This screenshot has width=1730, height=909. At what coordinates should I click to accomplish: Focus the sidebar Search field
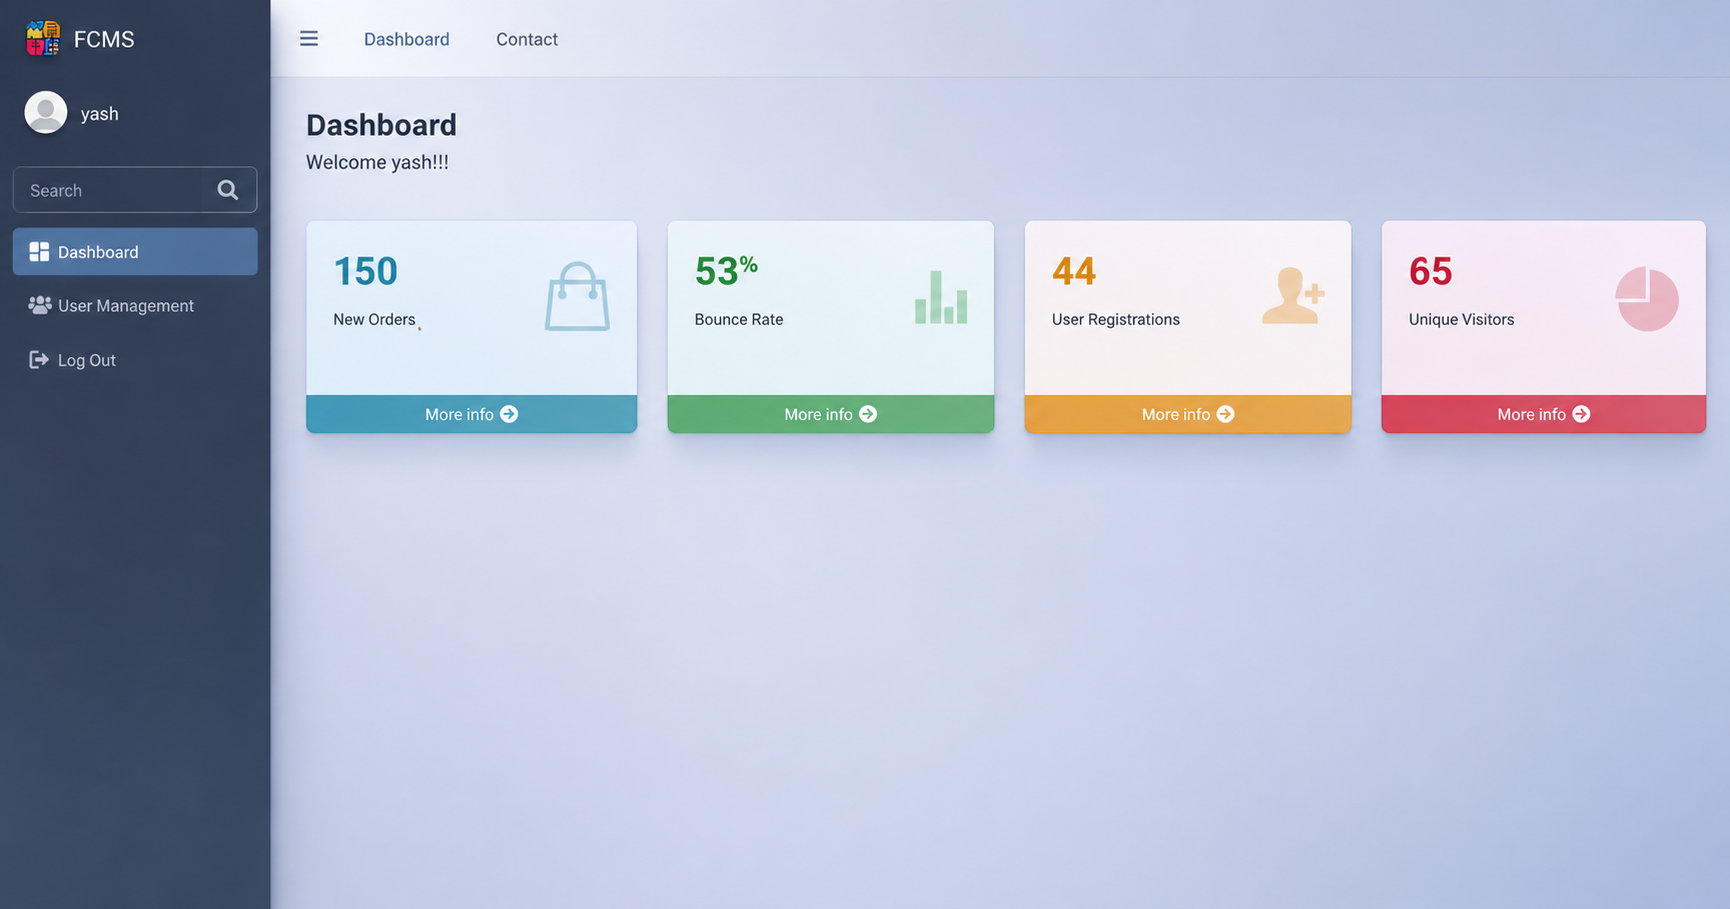point(108,190)
